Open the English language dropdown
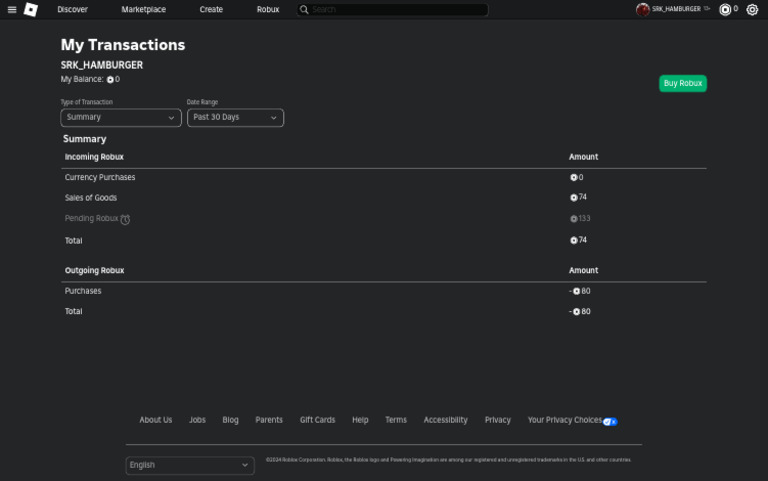The width and height of the screenshot is (768, 481). (190, 465)
